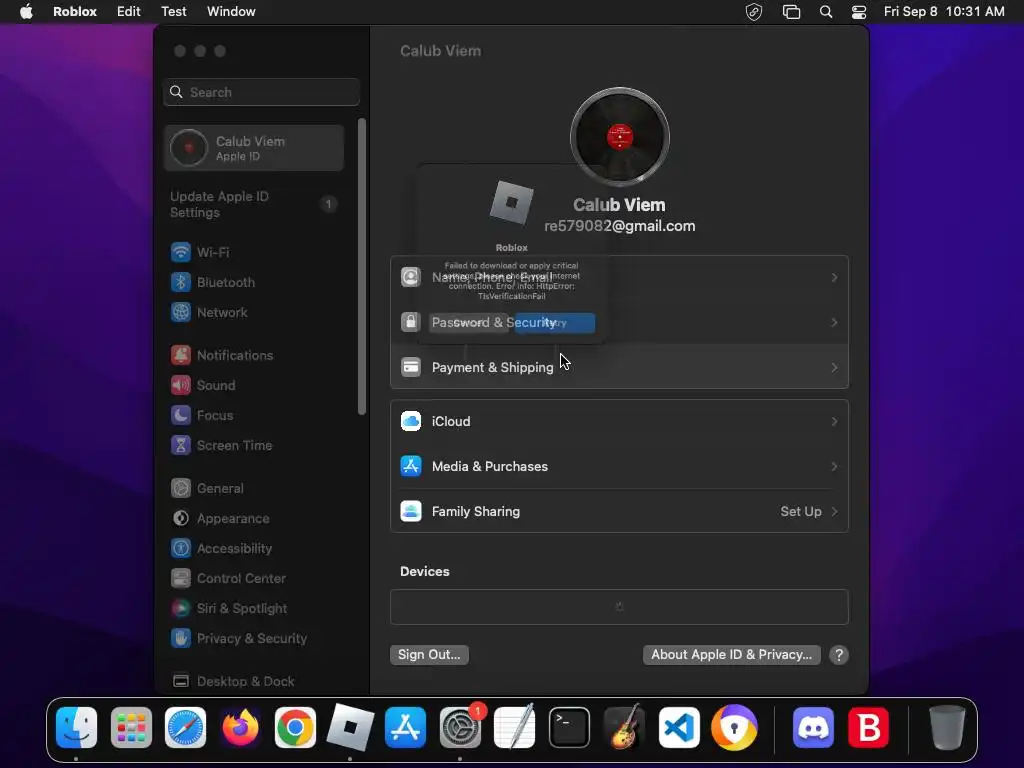Launch Firefox from the dock
1024x768 pixels.
(240, 728)
